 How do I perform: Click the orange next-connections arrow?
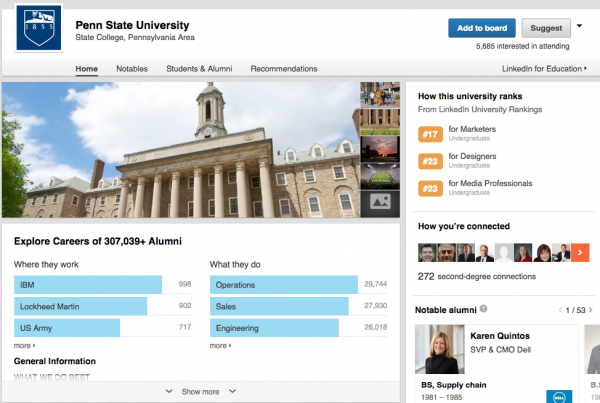[580, 253]
